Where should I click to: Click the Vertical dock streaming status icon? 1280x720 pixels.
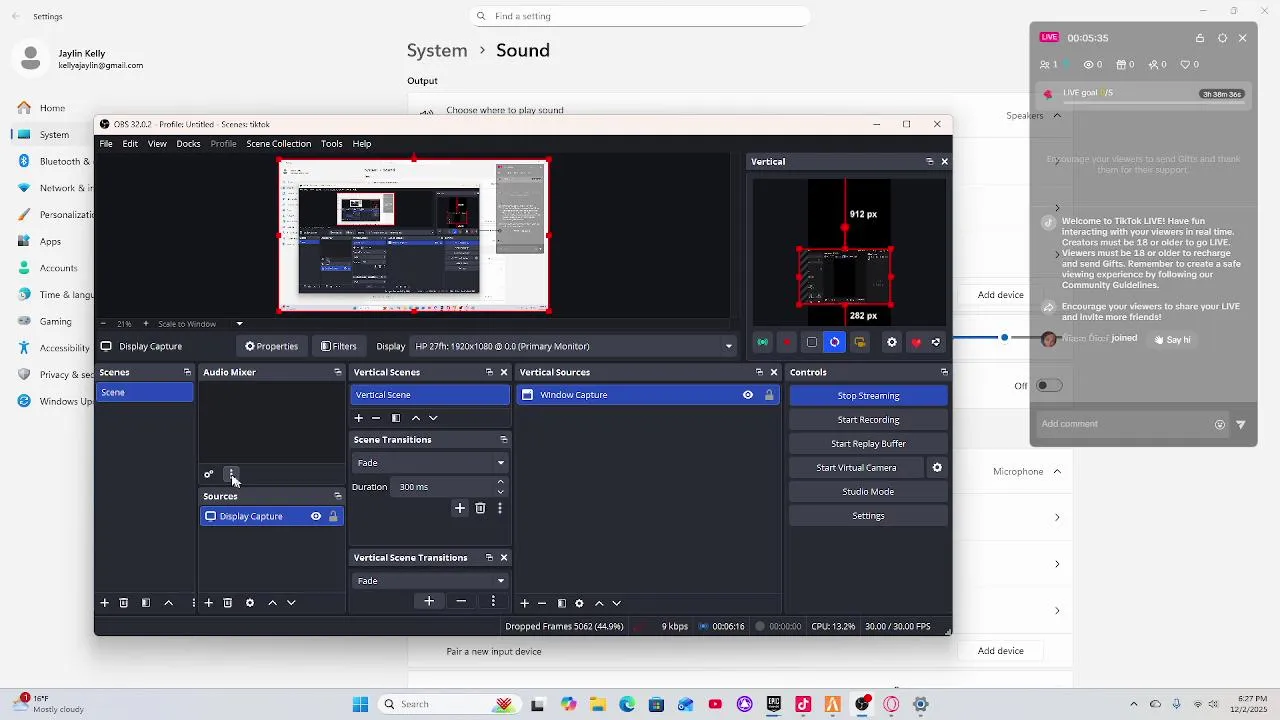[x=763, y=342]
